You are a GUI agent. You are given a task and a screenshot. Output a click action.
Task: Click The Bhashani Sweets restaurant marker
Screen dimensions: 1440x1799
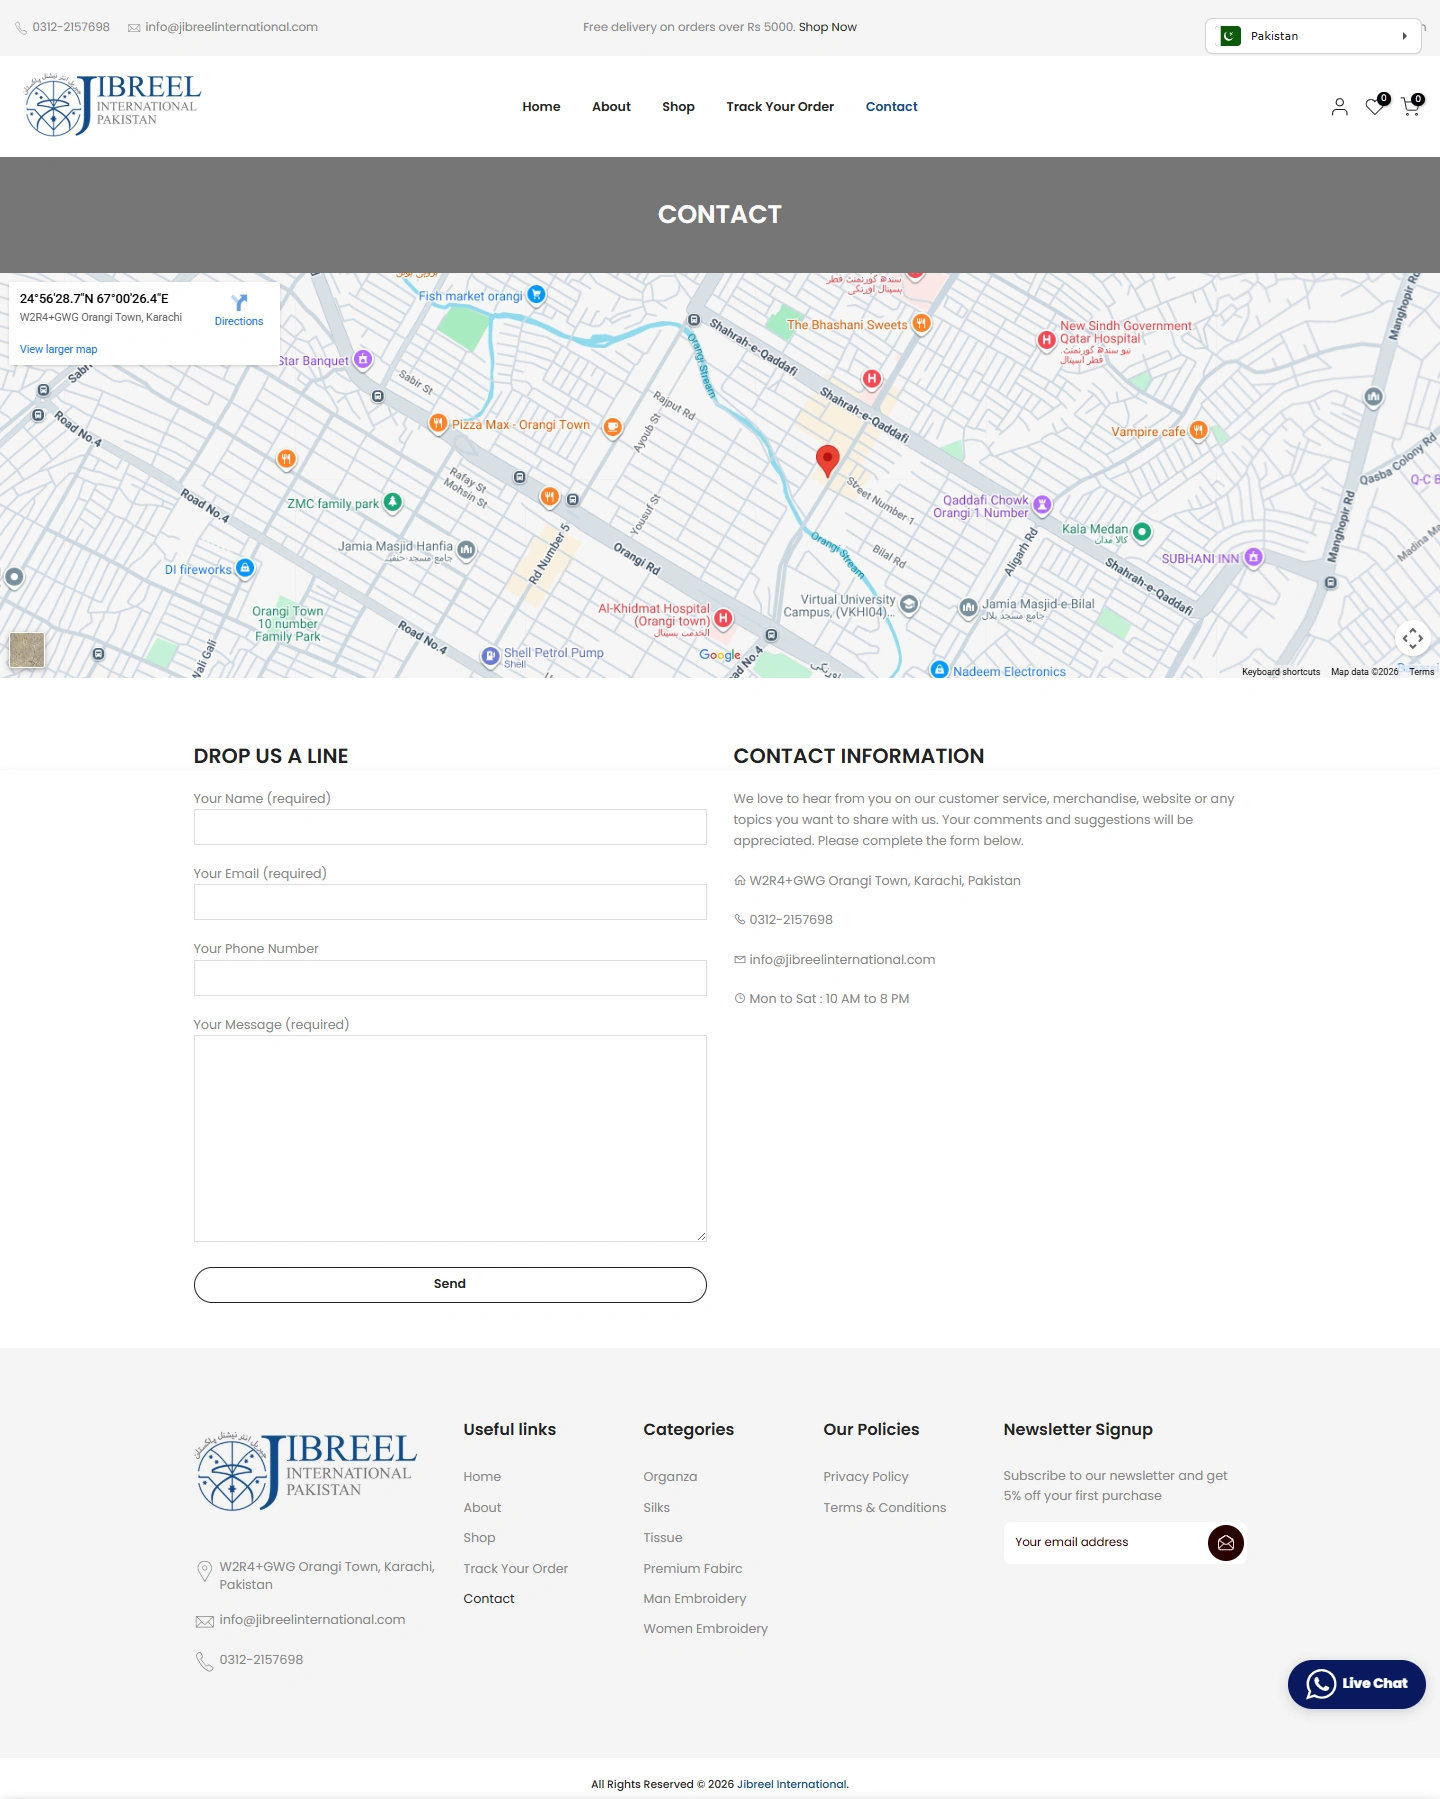[921, 323]
